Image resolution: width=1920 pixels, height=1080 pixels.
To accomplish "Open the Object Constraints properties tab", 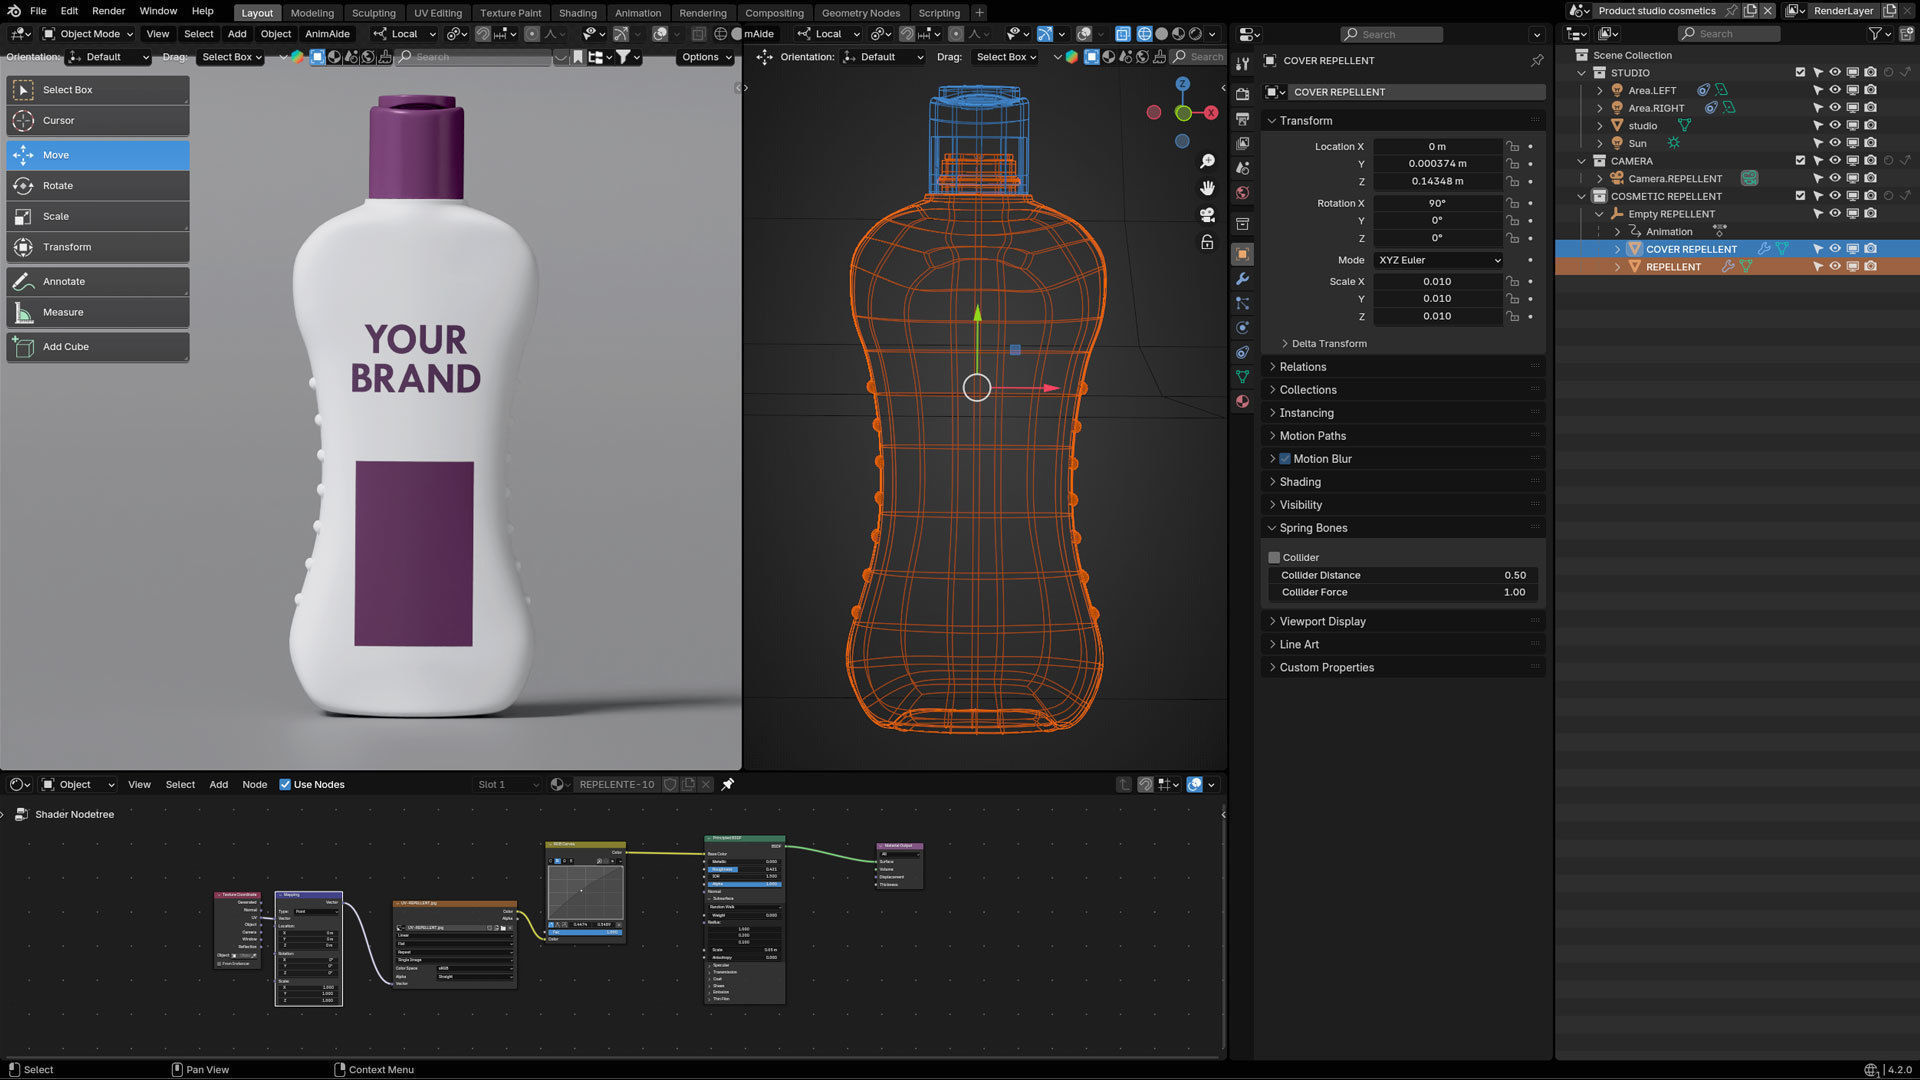I will coord(1242,353).
